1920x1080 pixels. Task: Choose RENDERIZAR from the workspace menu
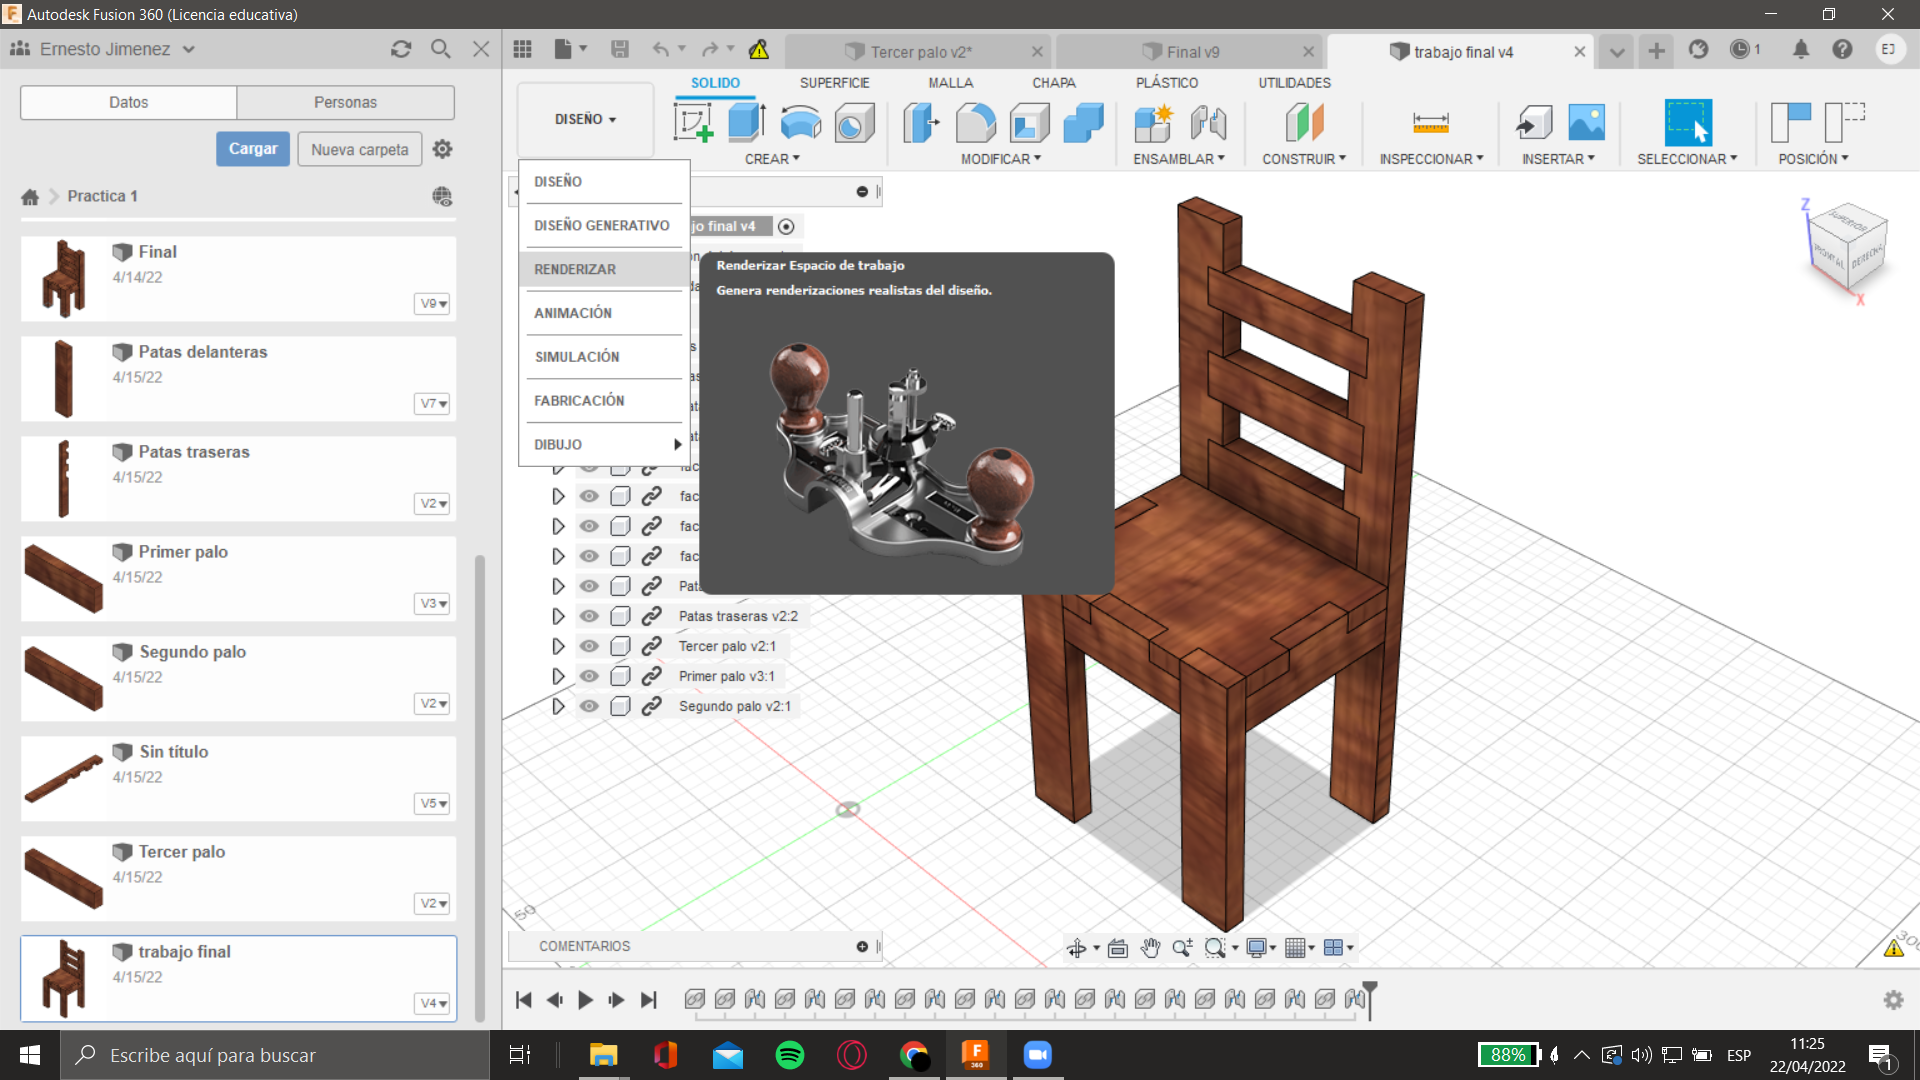point(575,269)
